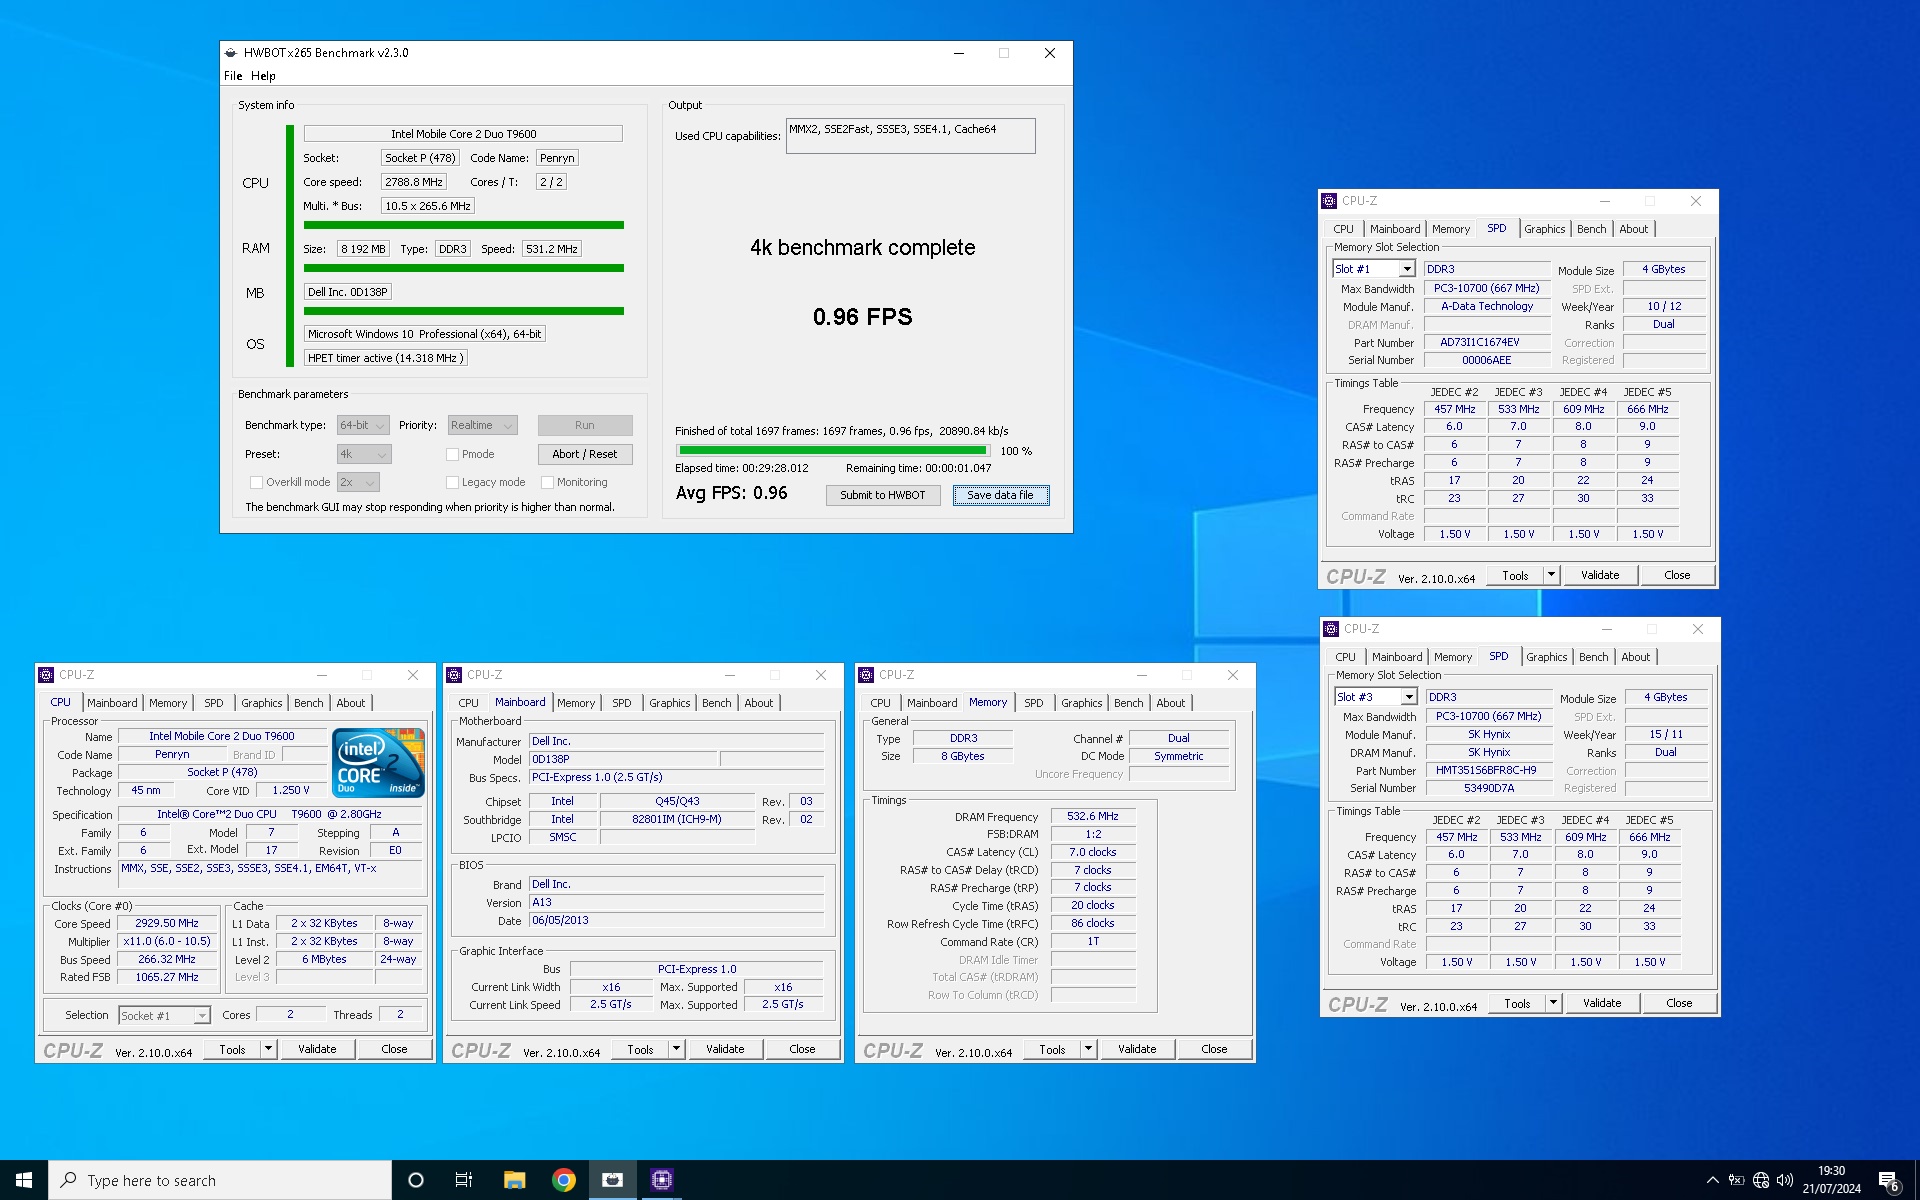Open Task View in the taskbar
1920x1200 pixels.
tap(464, 1180)
